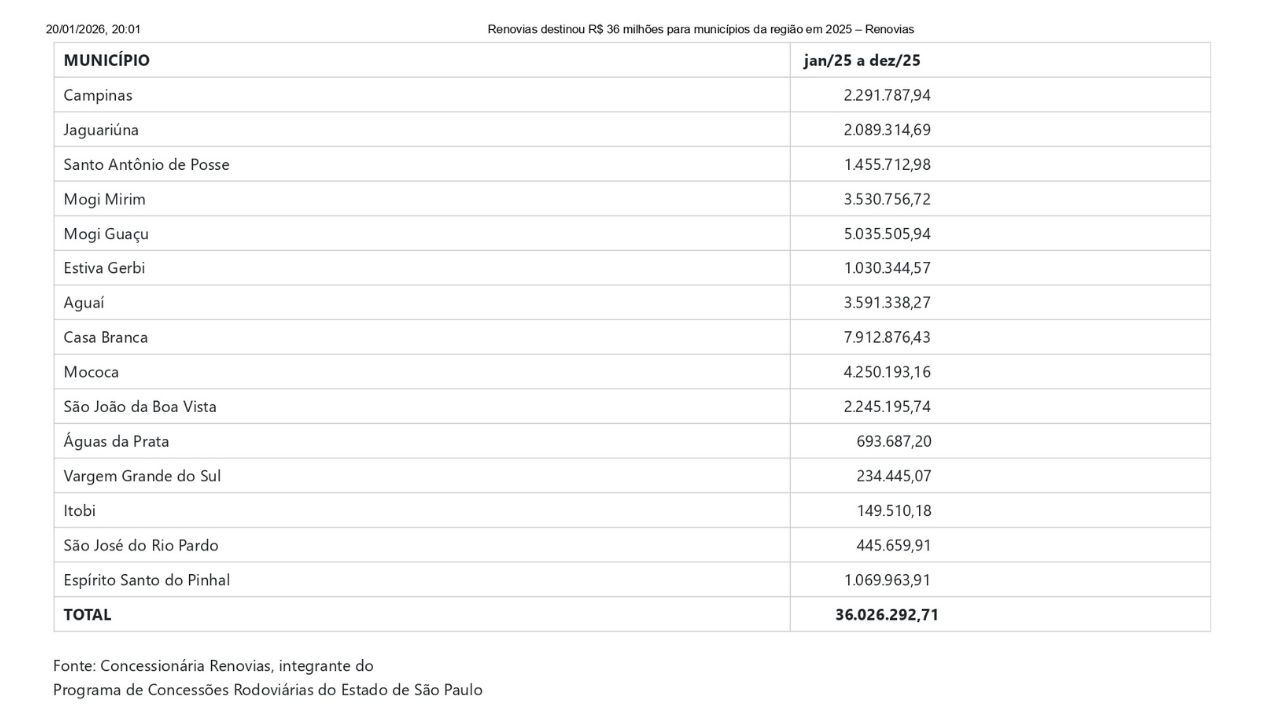The width and height of the screenshot is (1280, 720).
Task: Click the Jaguariúna value 2.089.314,69
Action: (x=887, y=130)
